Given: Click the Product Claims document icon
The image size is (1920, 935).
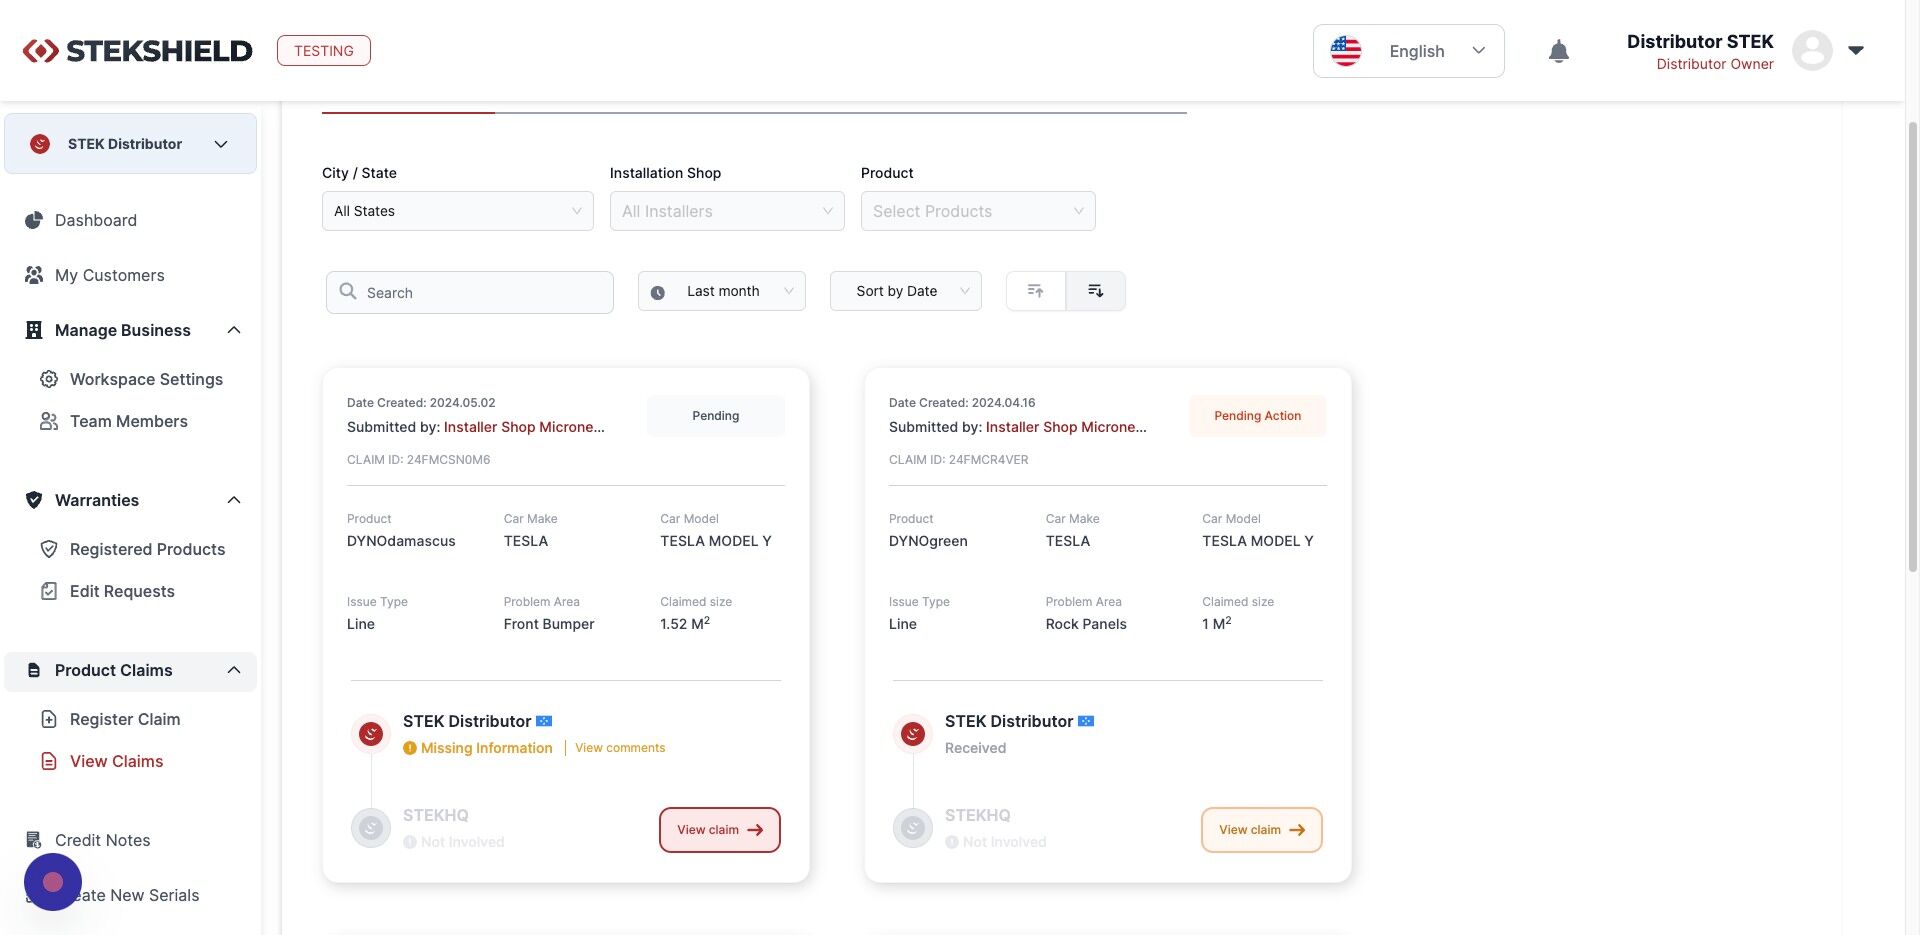Looking at the screenshot, I should click(34, 670).
